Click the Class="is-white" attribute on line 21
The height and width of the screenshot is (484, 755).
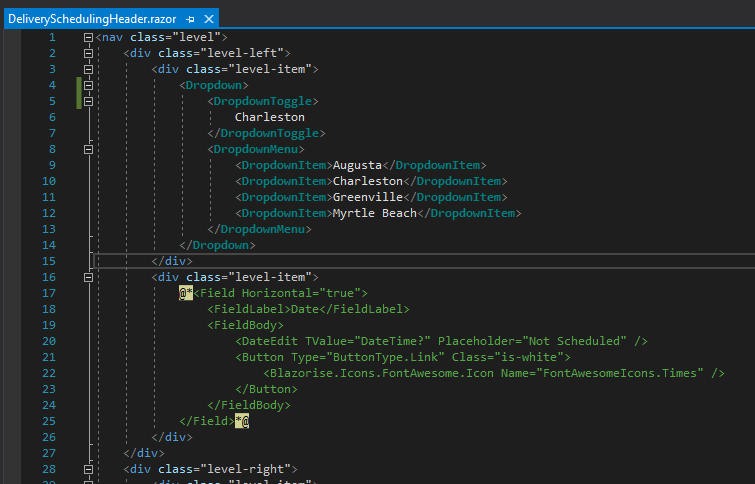[508, 357]
